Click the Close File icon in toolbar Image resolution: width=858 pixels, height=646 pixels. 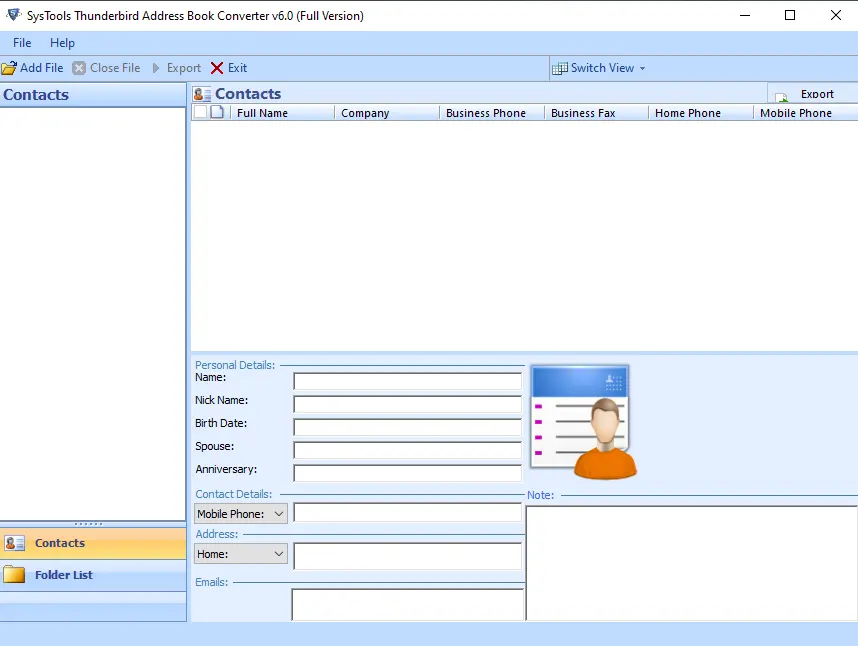coord(79,68)
